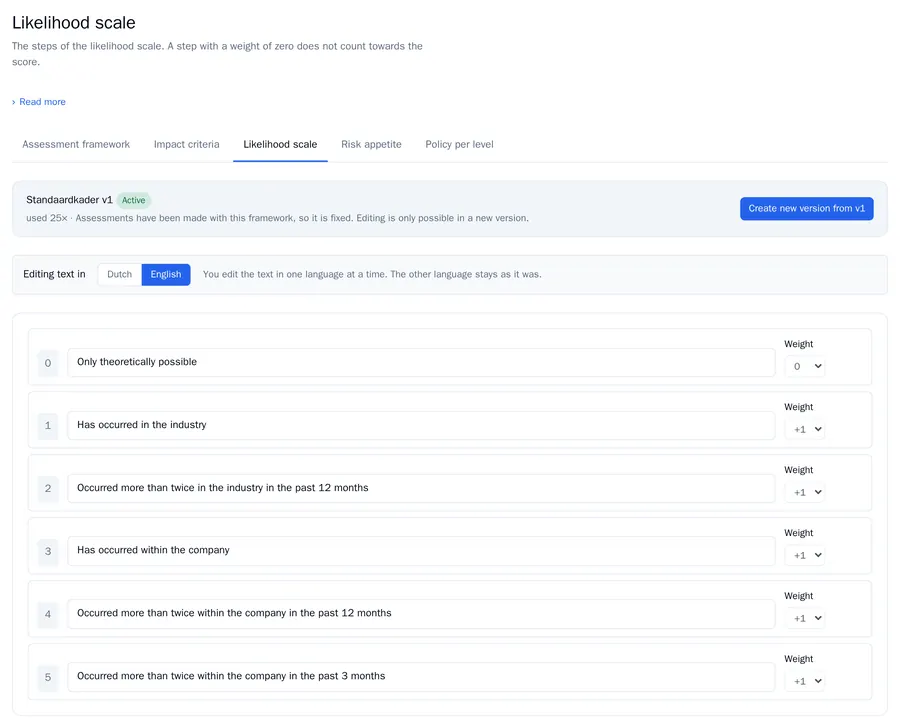The height and width of the screenshot is (728, 900).
Task: Open the Policy per level tab
Action: coord(459,144)
